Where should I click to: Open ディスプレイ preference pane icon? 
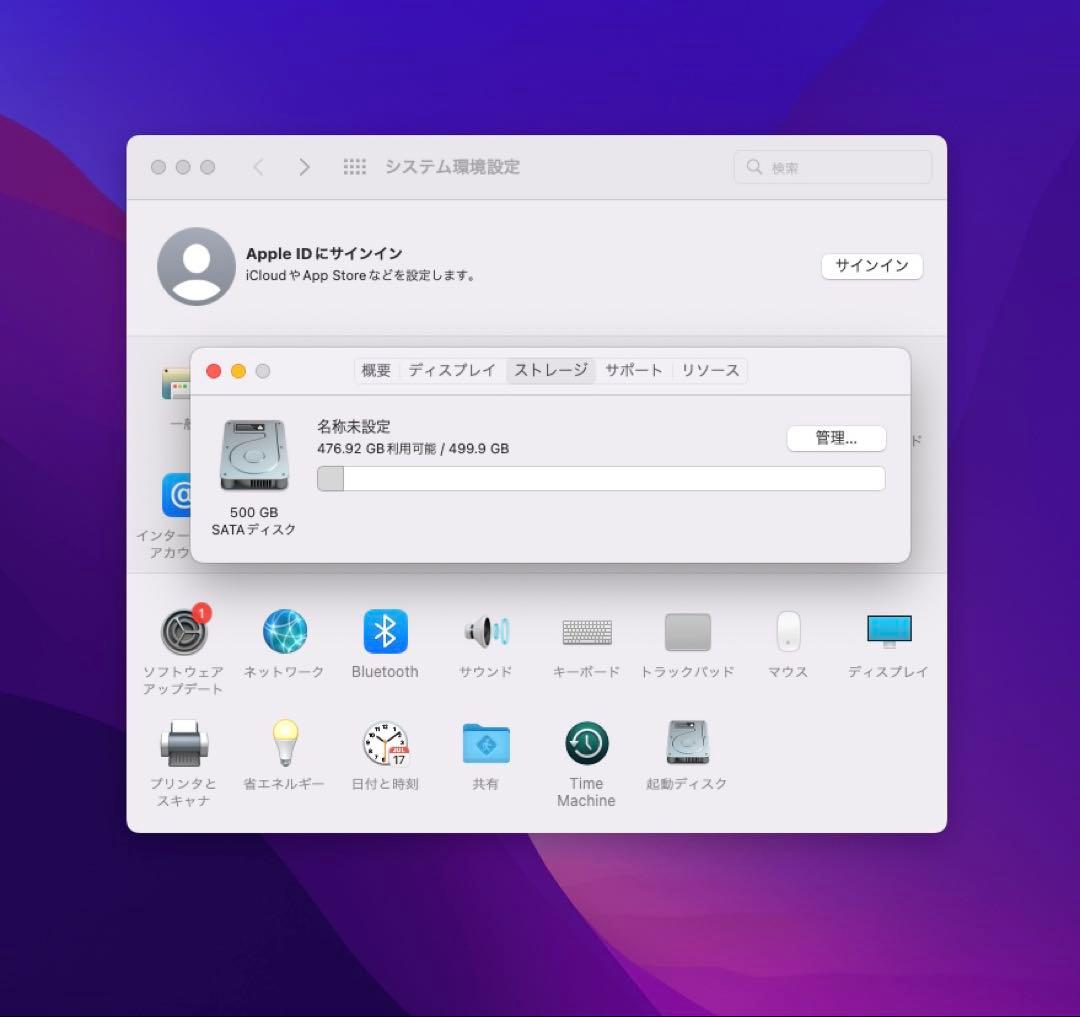(x=888, y=633)
